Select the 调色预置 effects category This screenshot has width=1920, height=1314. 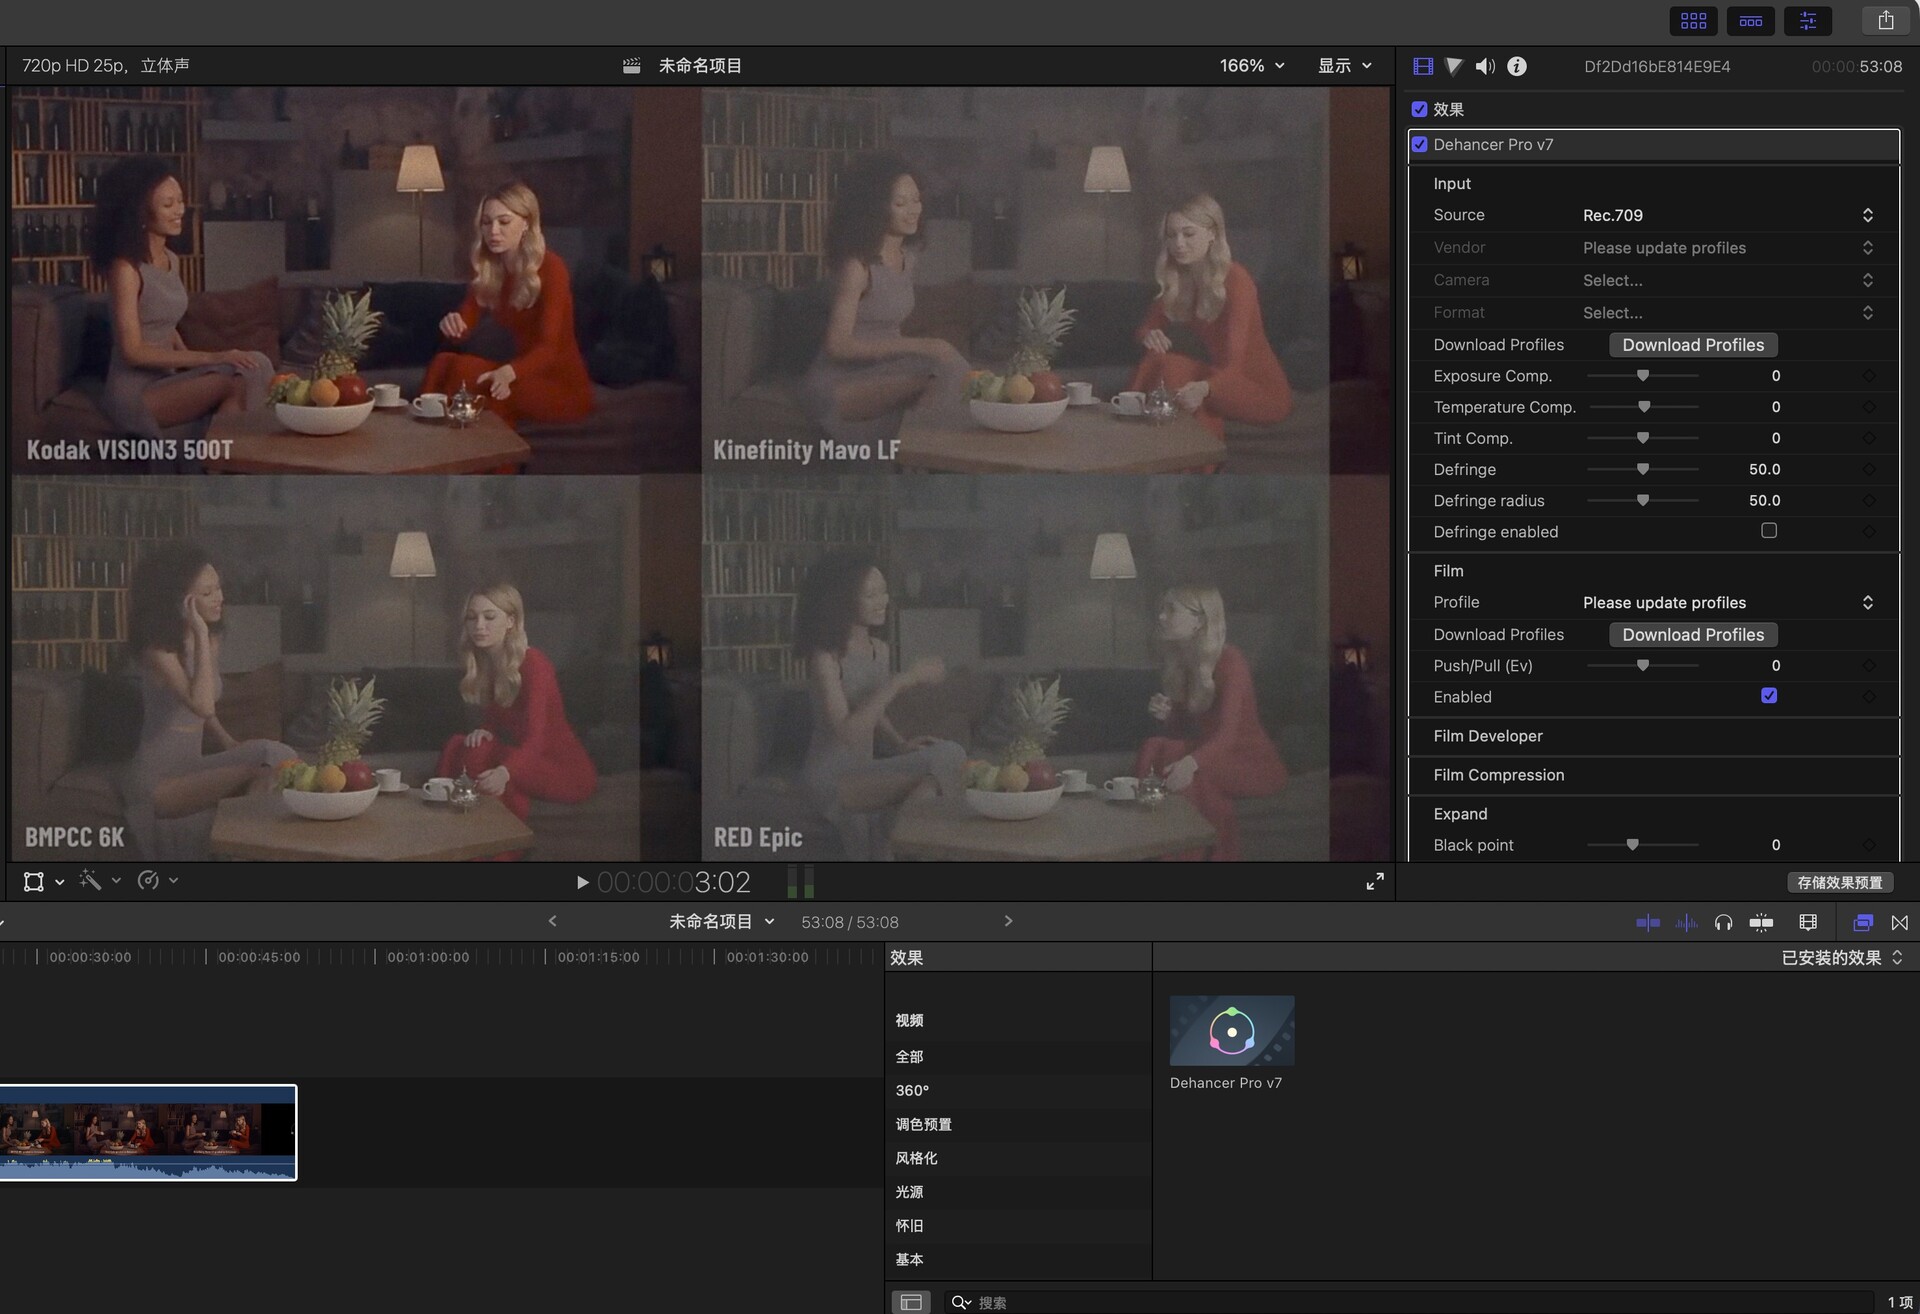[923, 1124]
